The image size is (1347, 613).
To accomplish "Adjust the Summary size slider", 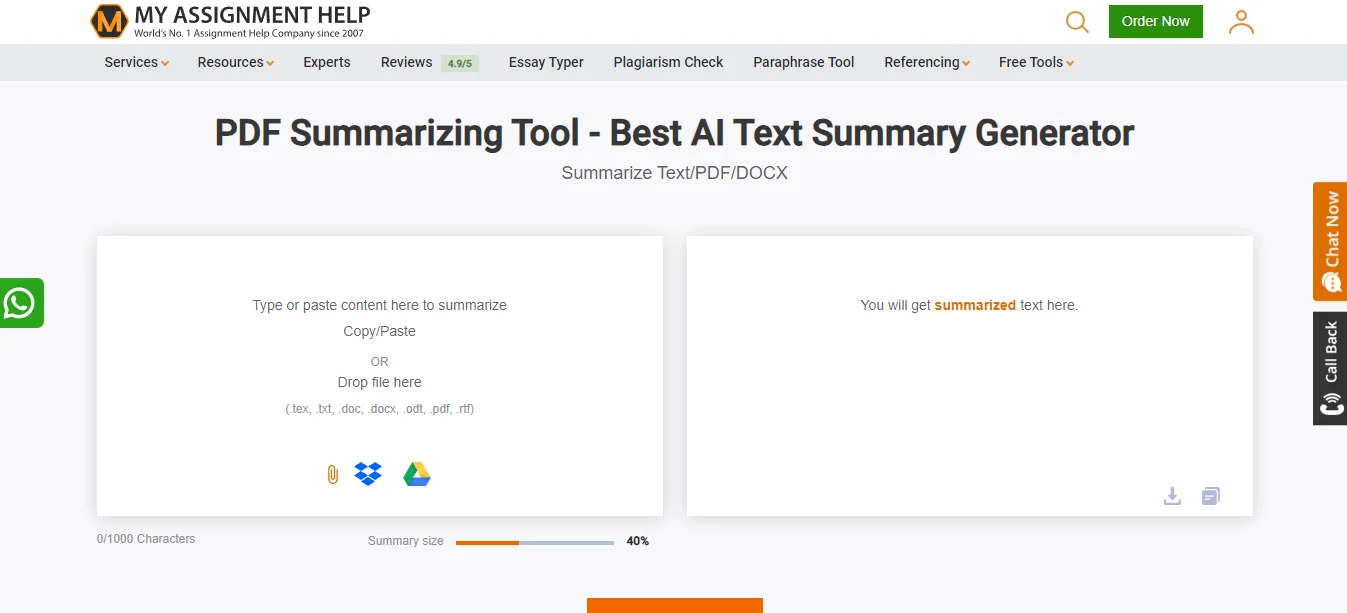I will (x=519, y=542).
